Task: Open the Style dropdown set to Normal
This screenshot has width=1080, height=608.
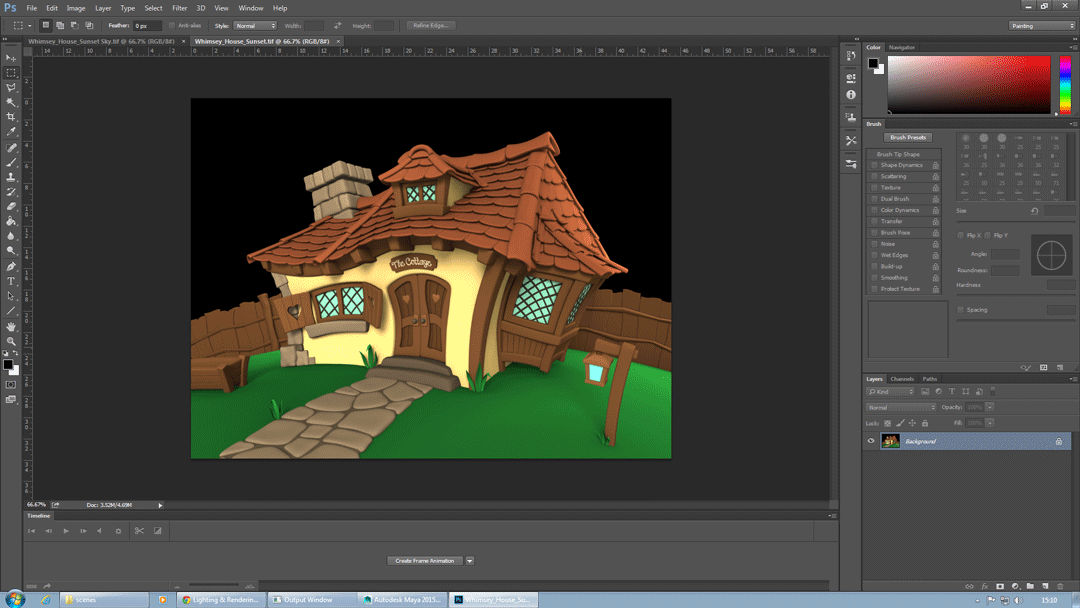Action: (255, 25)
